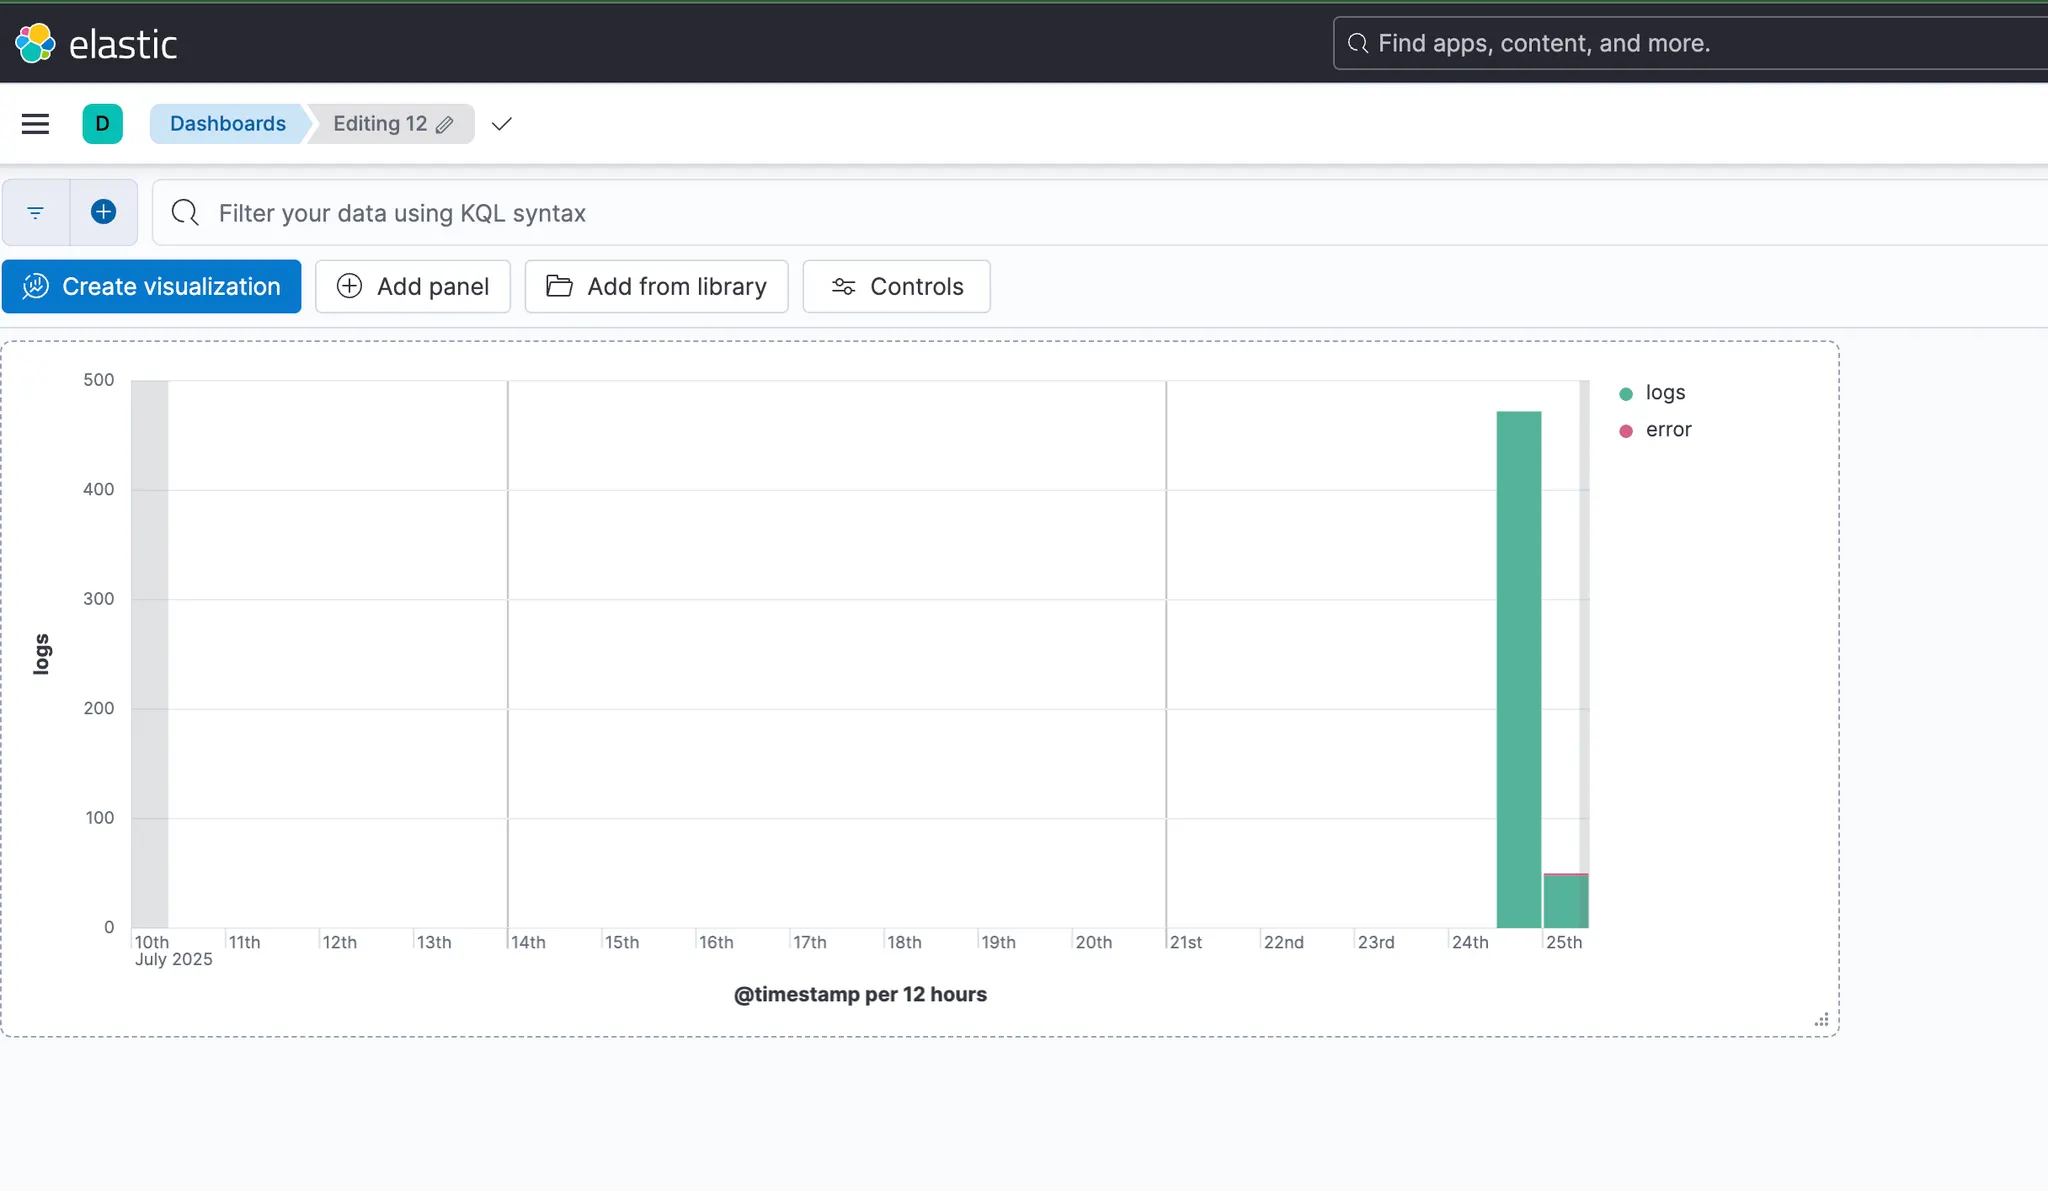Click the green logs legend color dot
2048x1191 pixels.
tap(1626, 394)
